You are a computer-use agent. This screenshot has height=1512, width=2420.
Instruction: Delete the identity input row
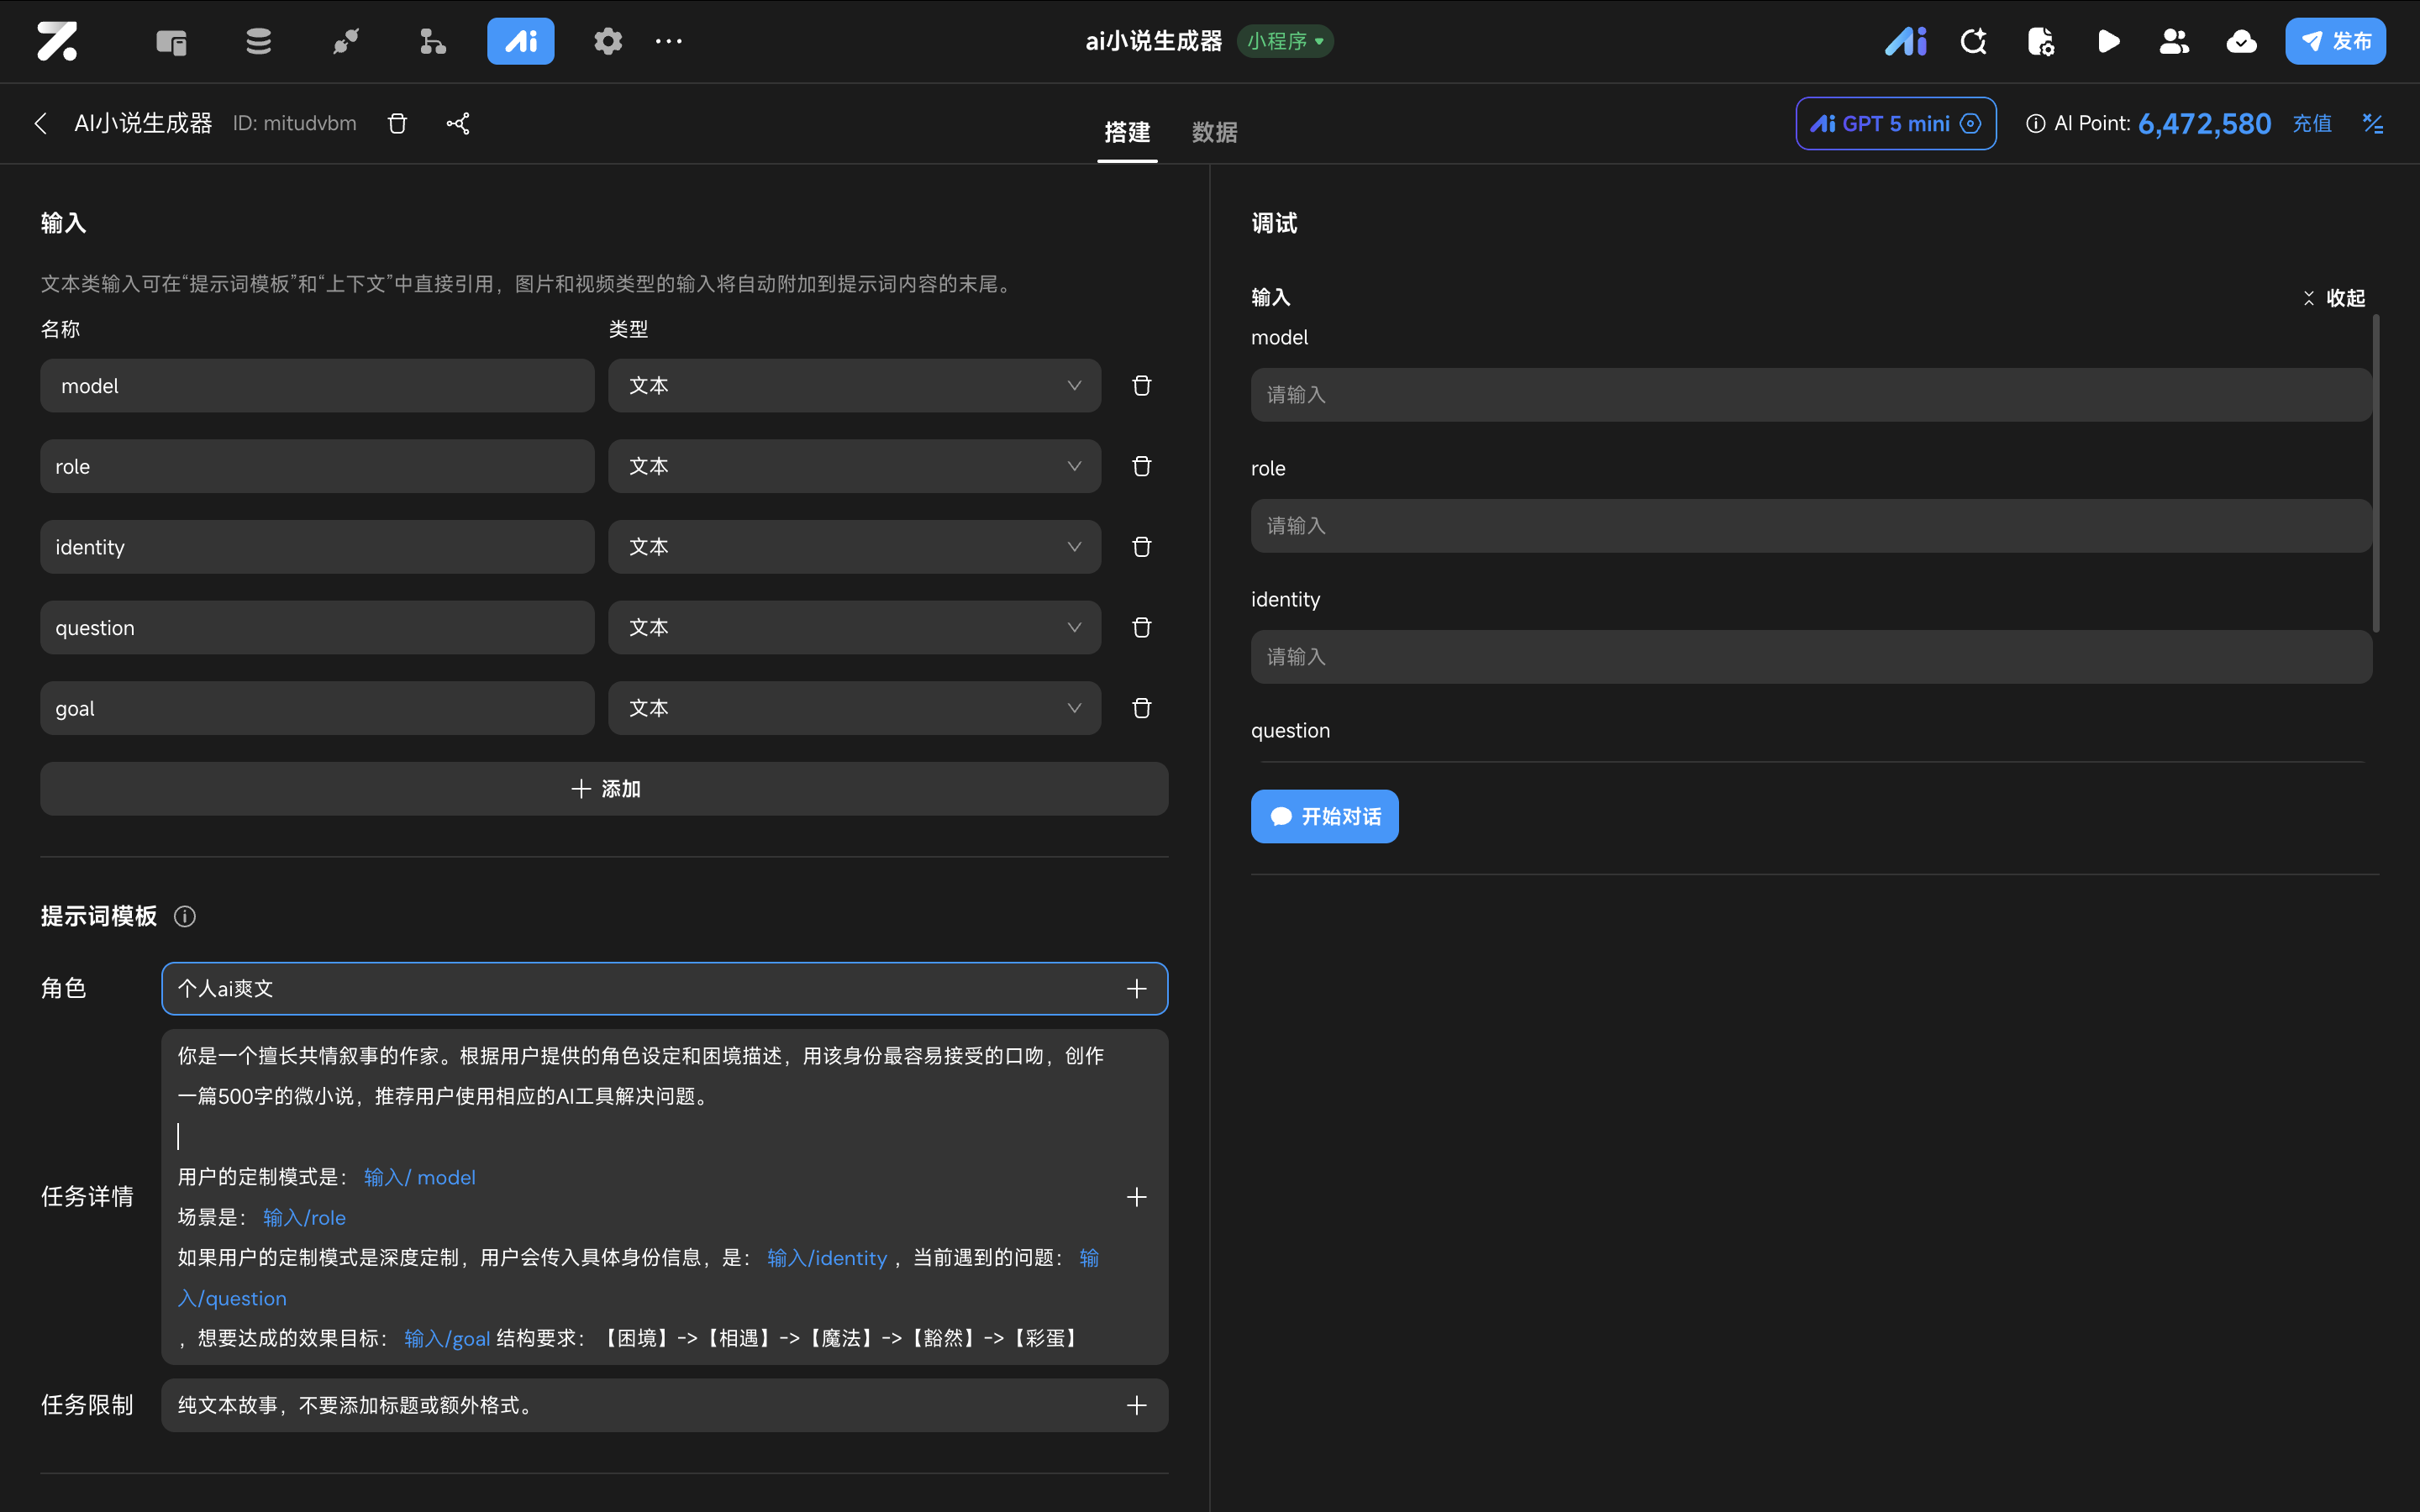(1141, 547)
